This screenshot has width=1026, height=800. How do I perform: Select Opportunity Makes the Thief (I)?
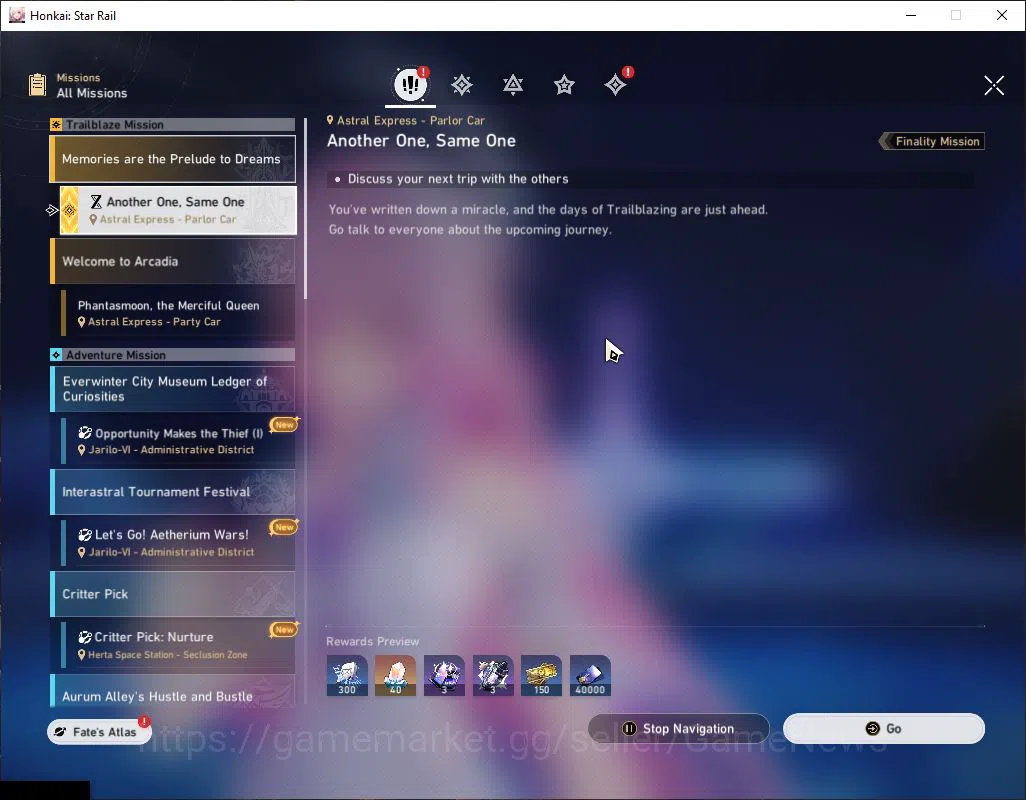178,441
